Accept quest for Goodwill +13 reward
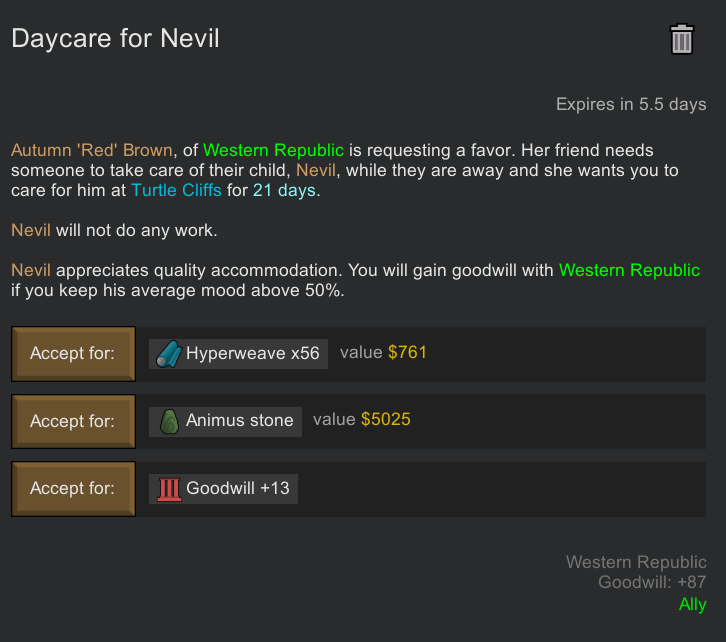 [73, 489]
